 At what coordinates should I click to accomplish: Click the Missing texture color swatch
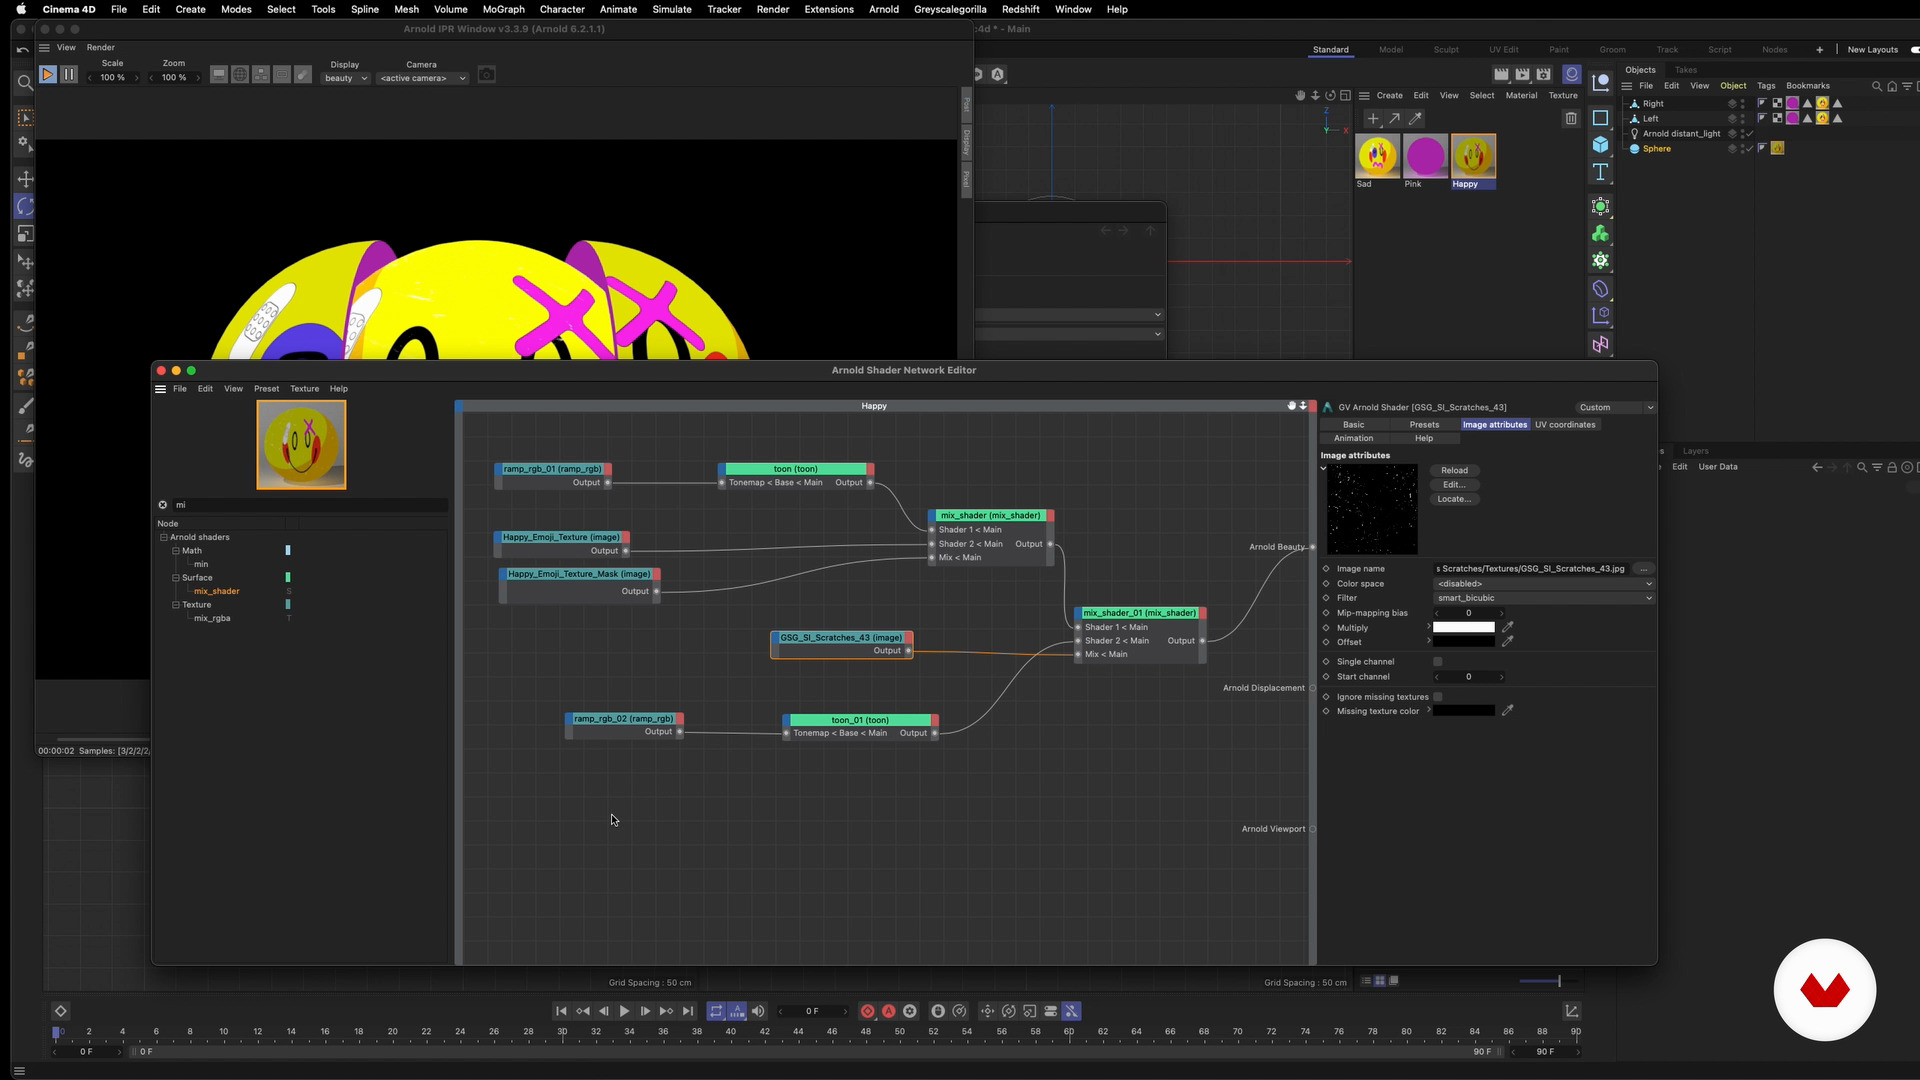tap(1464, 711)
